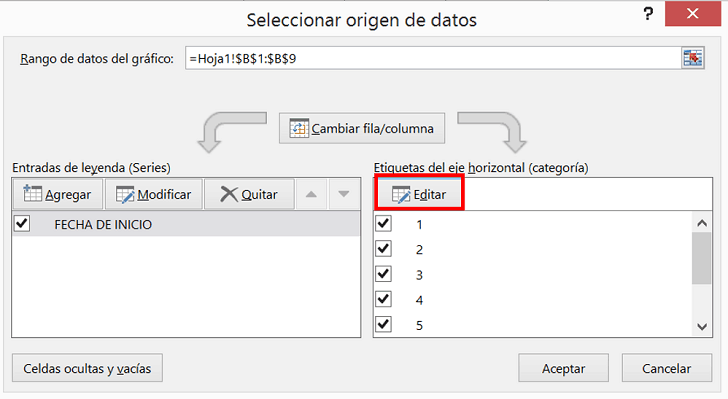
Task: Uncheck the FECHA DE INICIO series checkbox
Action: pos(22,223)
